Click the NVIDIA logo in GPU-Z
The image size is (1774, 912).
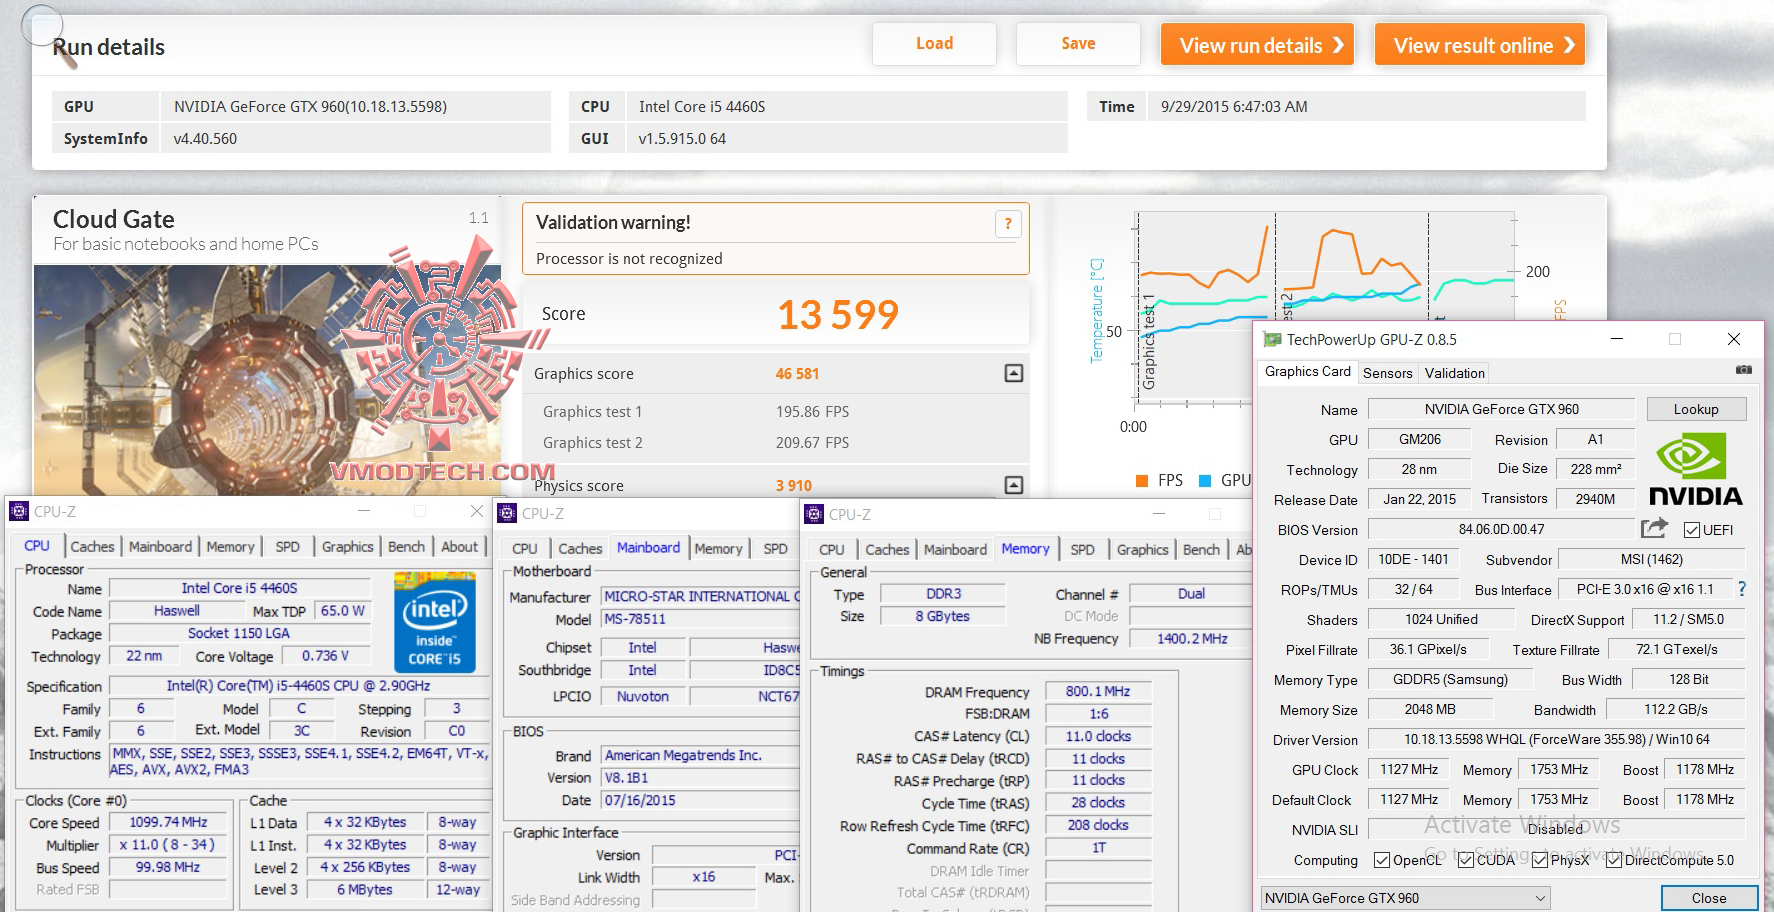[1695, 469]
